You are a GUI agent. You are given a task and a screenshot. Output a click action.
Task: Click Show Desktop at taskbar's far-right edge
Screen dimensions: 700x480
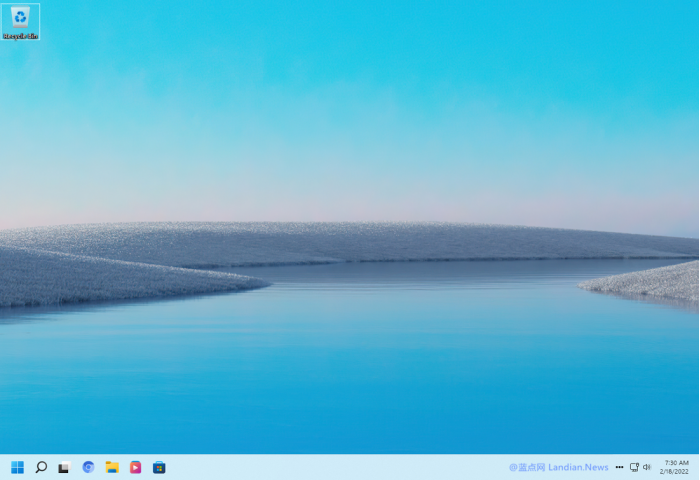697,467
